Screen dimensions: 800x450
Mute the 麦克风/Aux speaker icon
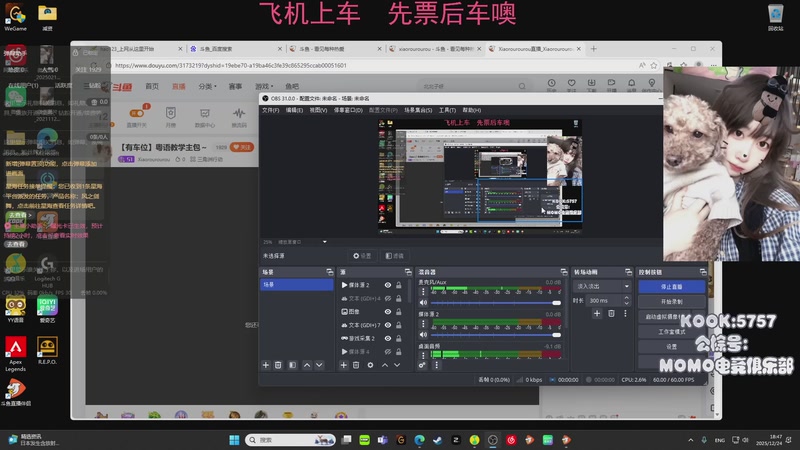423,303
